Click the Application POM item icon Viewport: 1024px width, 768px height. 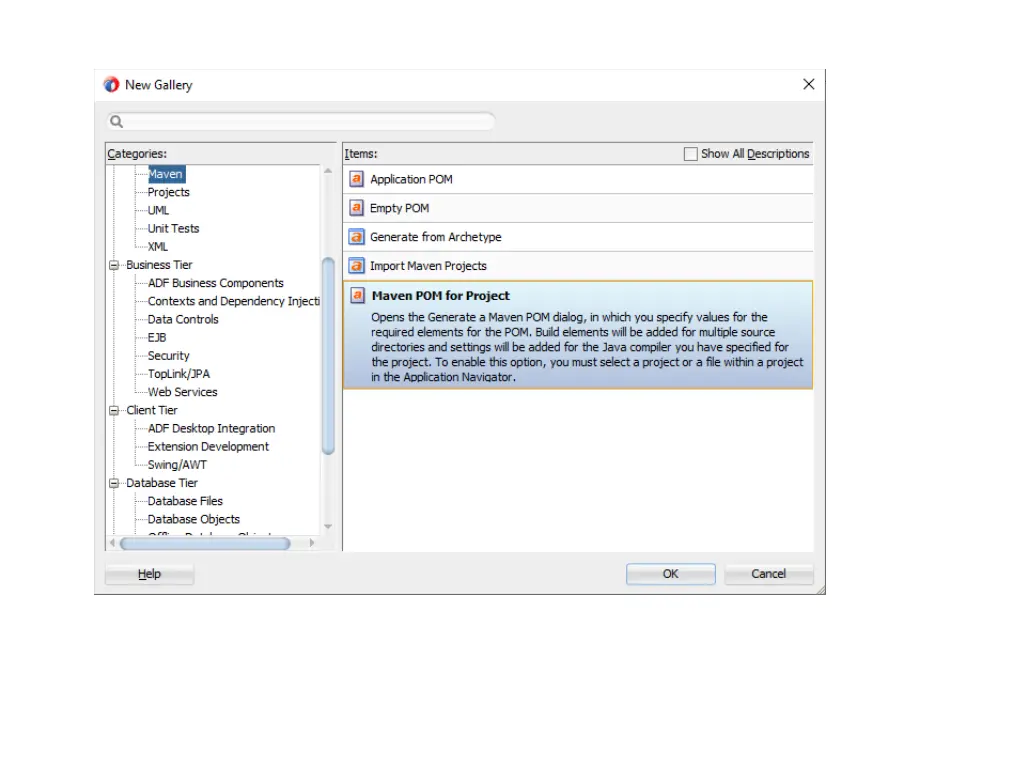click(356, 179)
